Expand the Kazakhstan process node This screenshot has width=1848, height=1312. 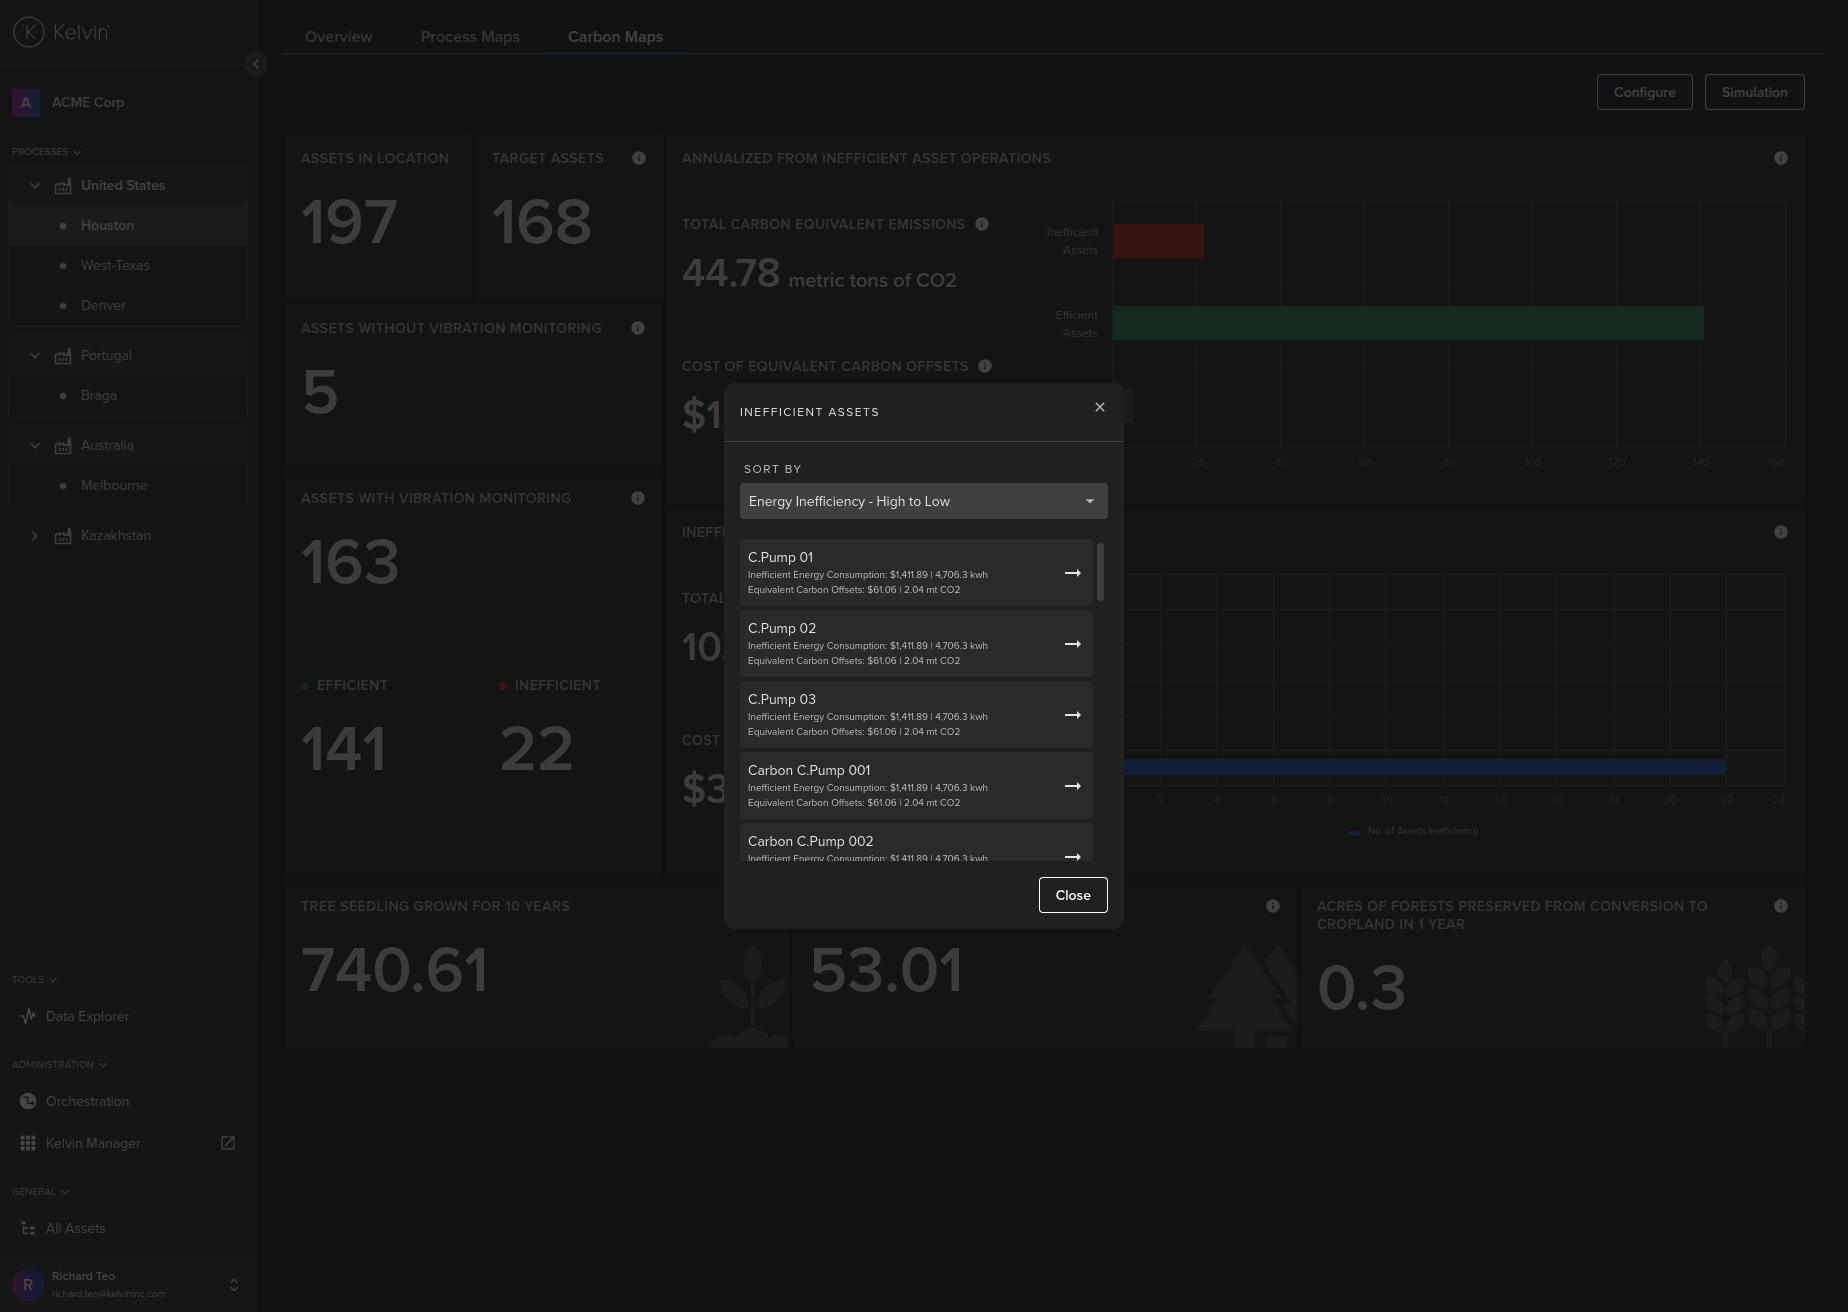tap(35, 536)
